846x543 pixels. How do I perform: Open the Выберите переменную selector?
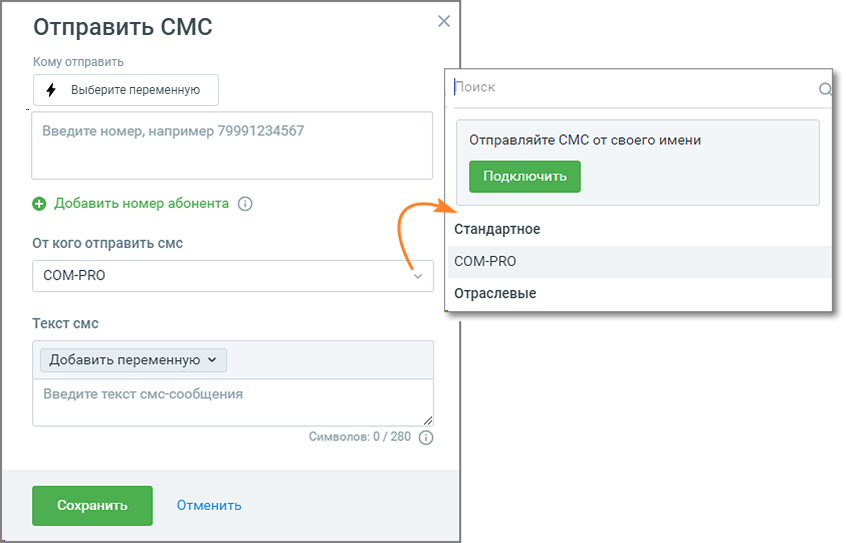coord(126,90)
